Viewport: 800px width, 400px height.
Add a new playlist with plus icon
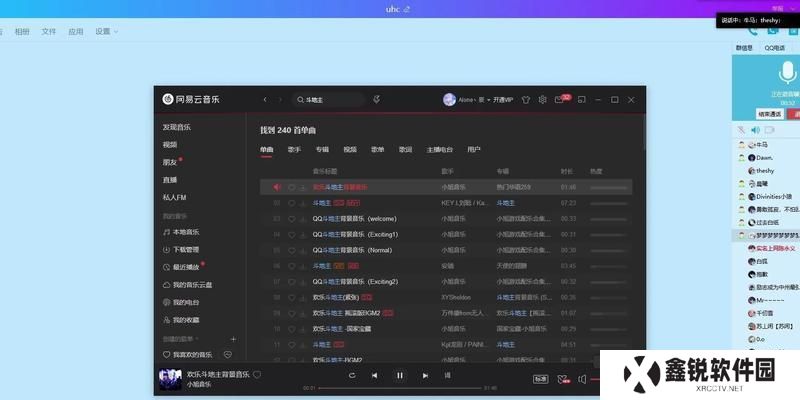click(234, 339)
